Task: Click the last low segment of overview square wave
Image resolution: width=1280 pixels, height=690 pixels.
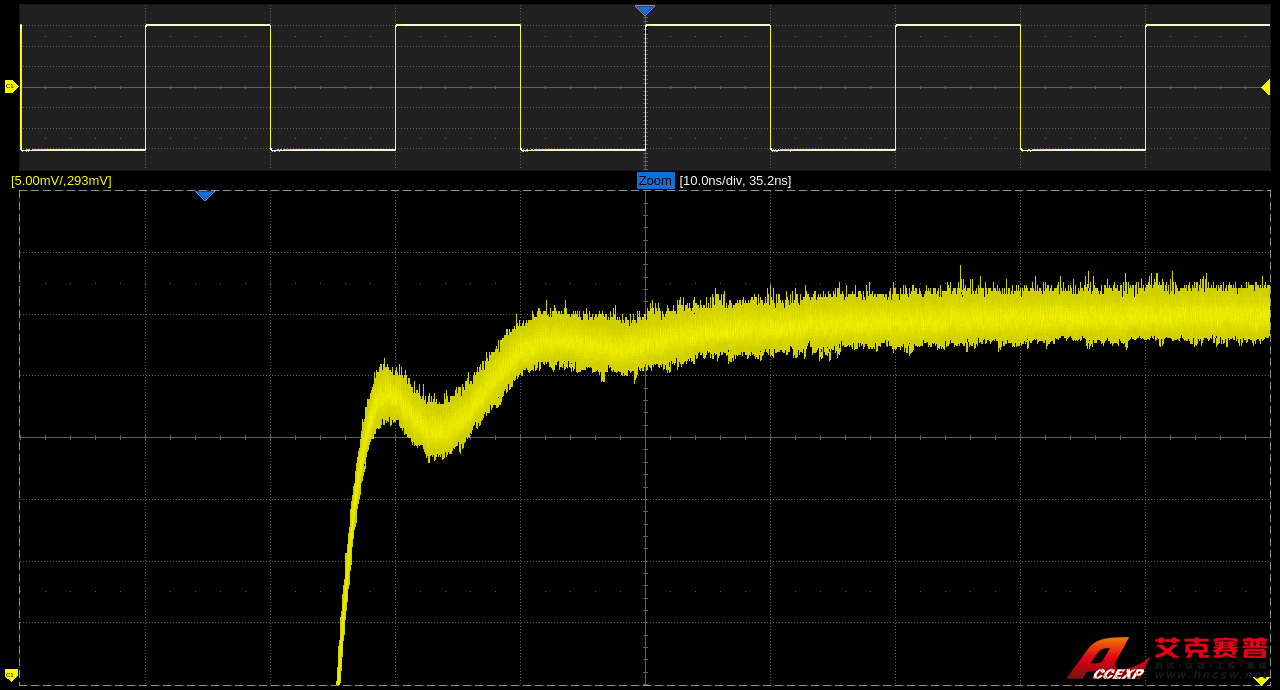Action: 1082,150
